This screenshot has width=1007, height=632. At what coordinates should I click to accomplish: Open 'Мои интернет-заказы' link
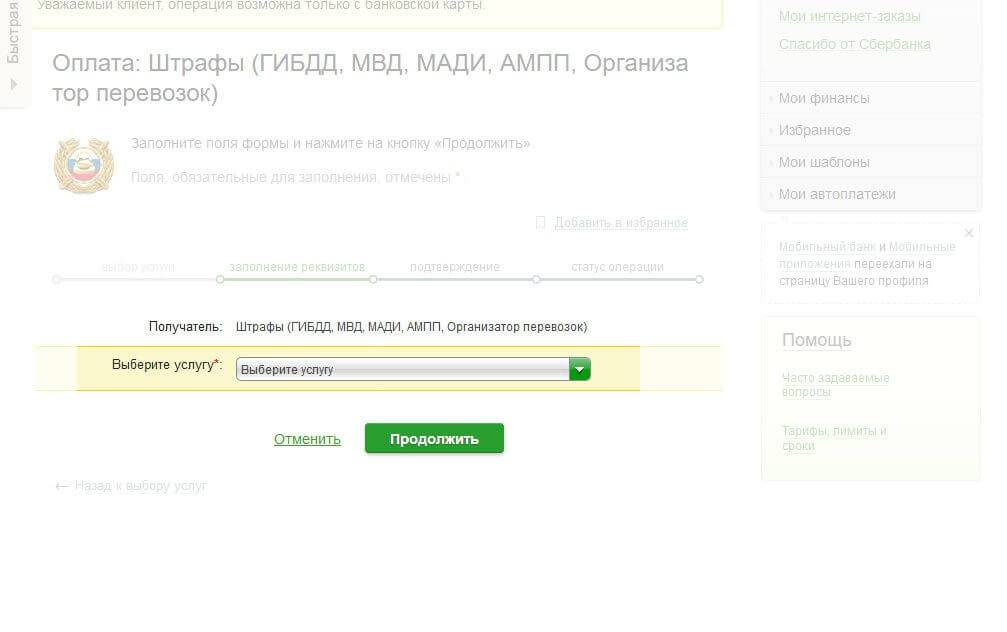(x=849, y=17)
